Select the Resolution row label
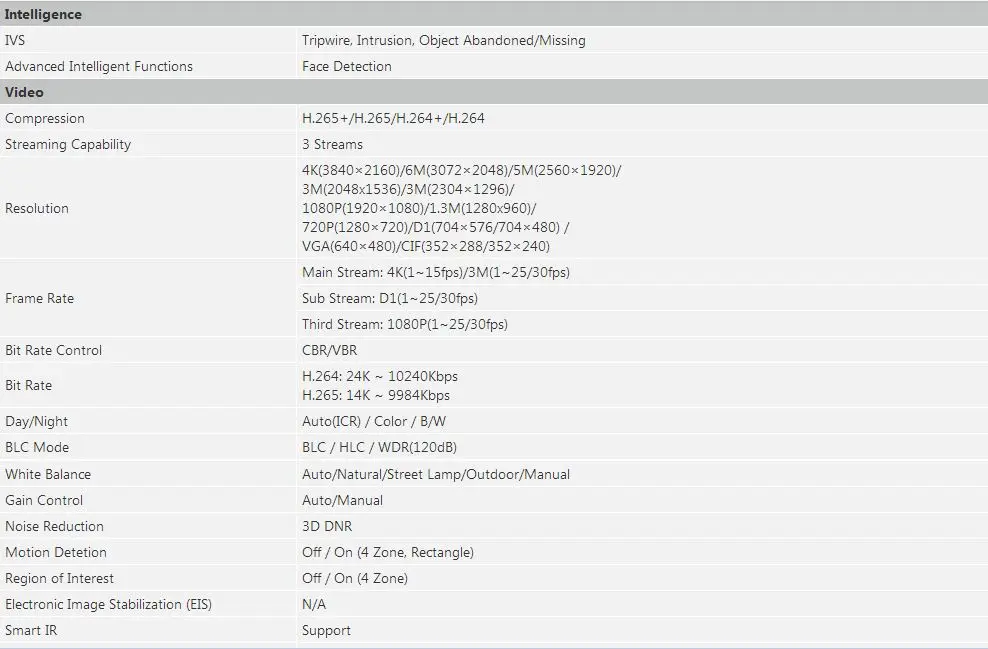The width and height of the screenshot is (988, 649). point(37,209)
